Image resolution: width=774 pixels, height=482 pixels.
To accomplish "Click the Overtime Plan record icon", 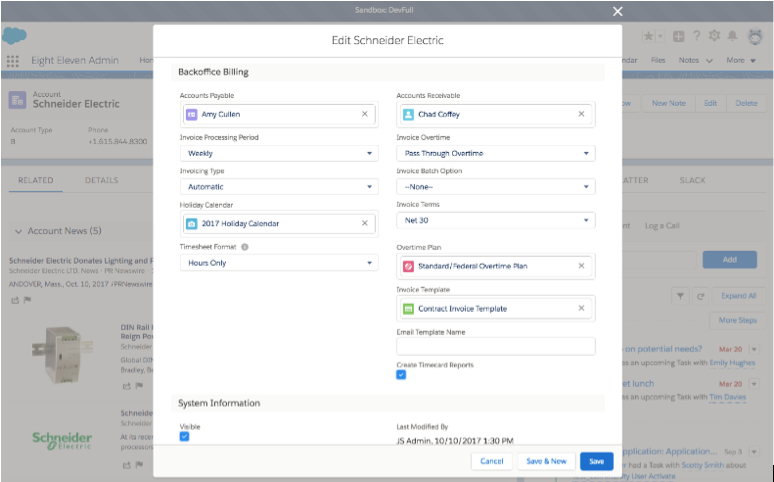I will click(x=408, y=266).
